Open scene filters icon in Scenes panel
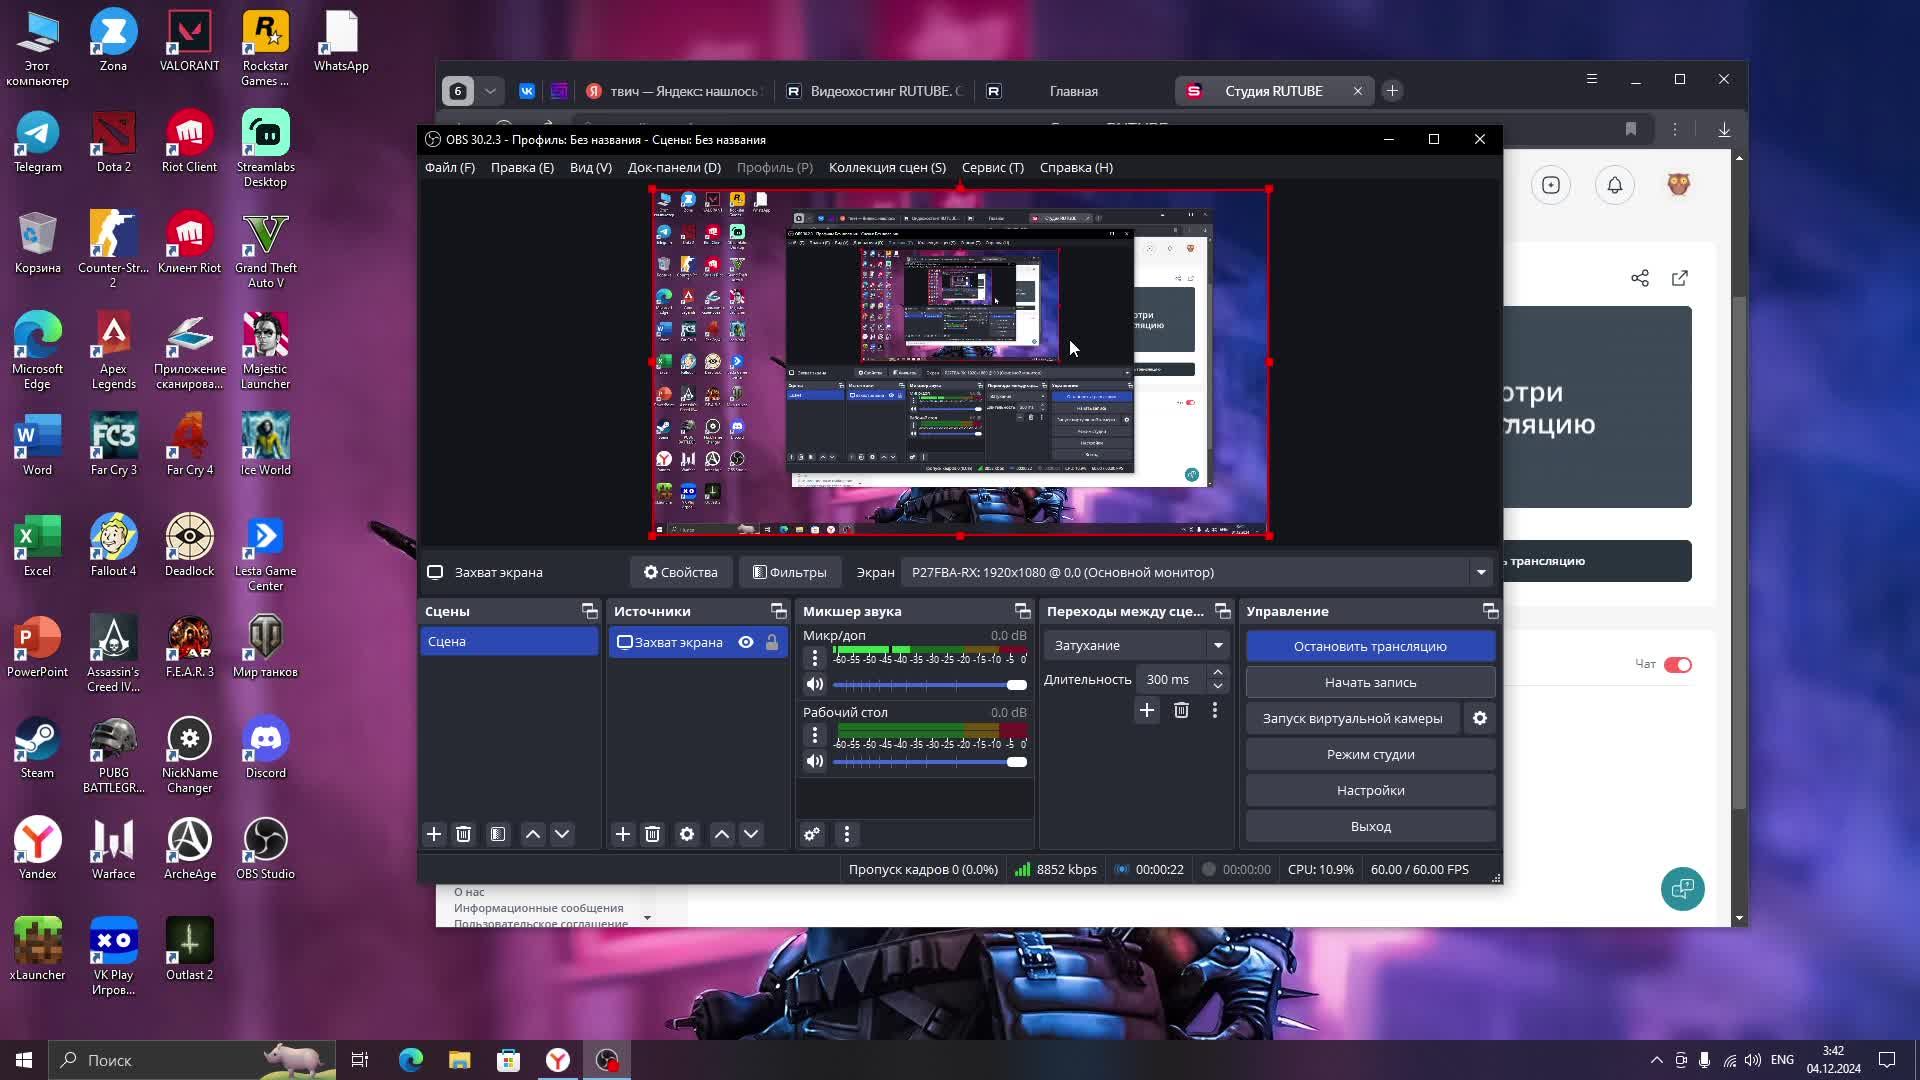This screenshot has height=1080, width=1920. click(498, 834)
